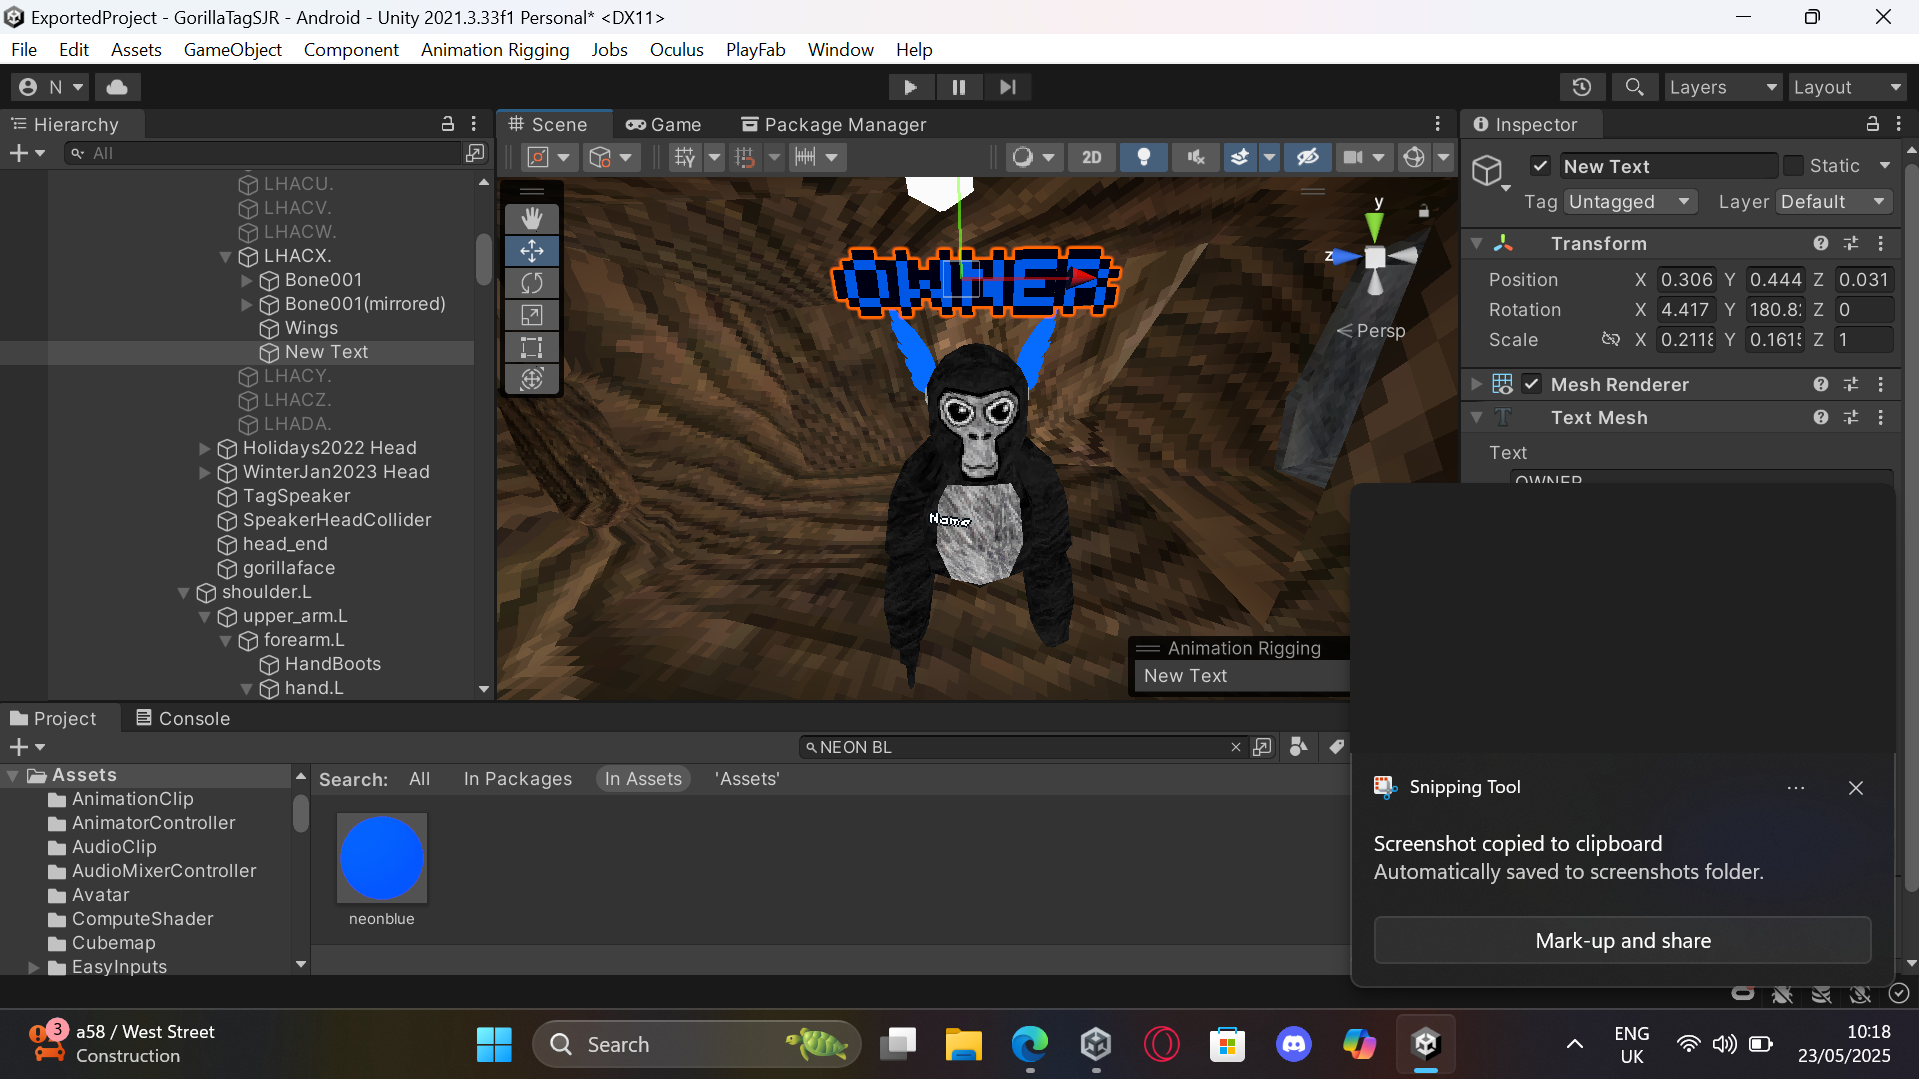This screenshot has height=1079, width=1919.
Task: Expand Bone001(mirrored) in hierarchy
Action: [x=247, y=304]
